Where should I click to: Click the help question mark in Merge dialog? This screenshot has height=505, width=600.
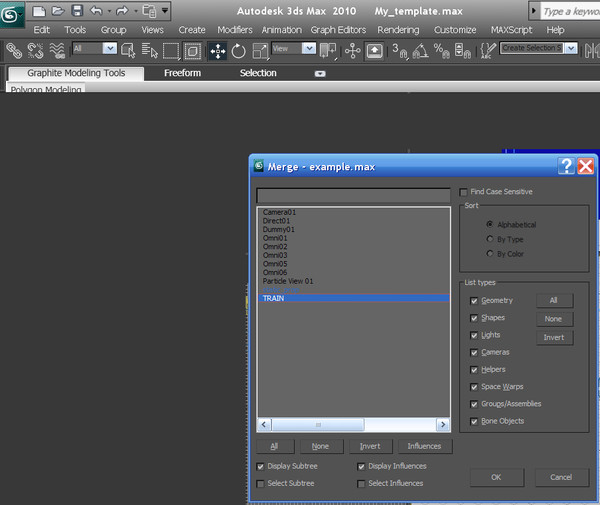566,166
